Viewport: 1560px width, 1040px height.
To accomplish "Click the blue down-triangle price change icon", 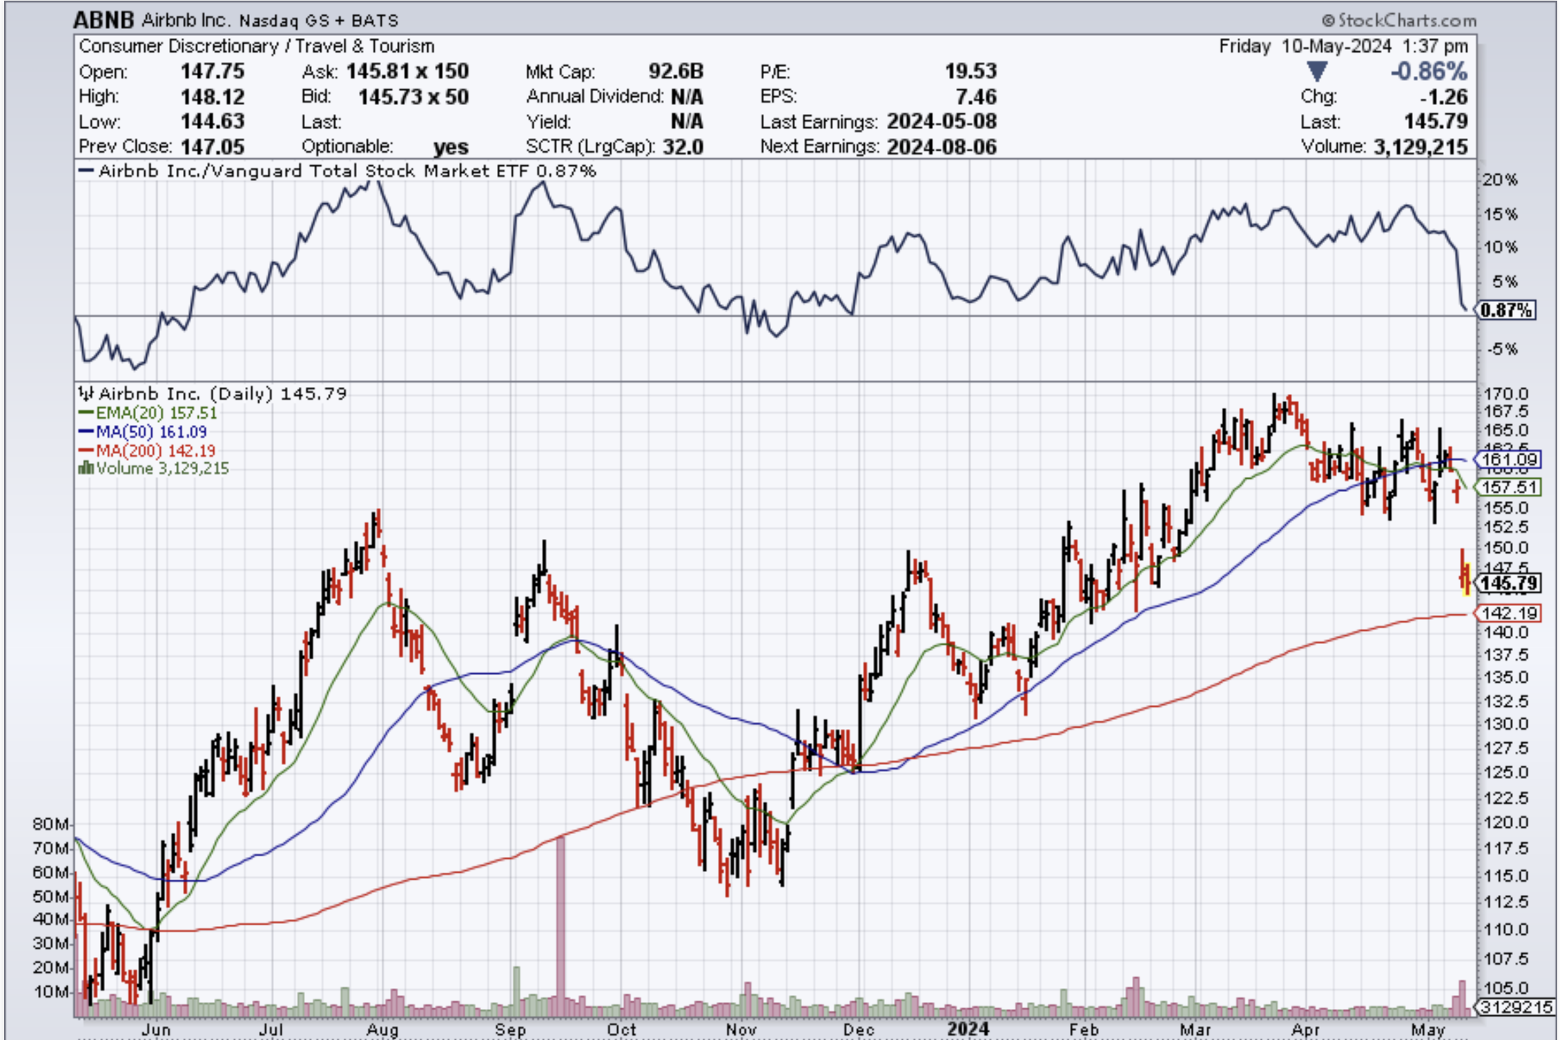I will coord(1317,72).
